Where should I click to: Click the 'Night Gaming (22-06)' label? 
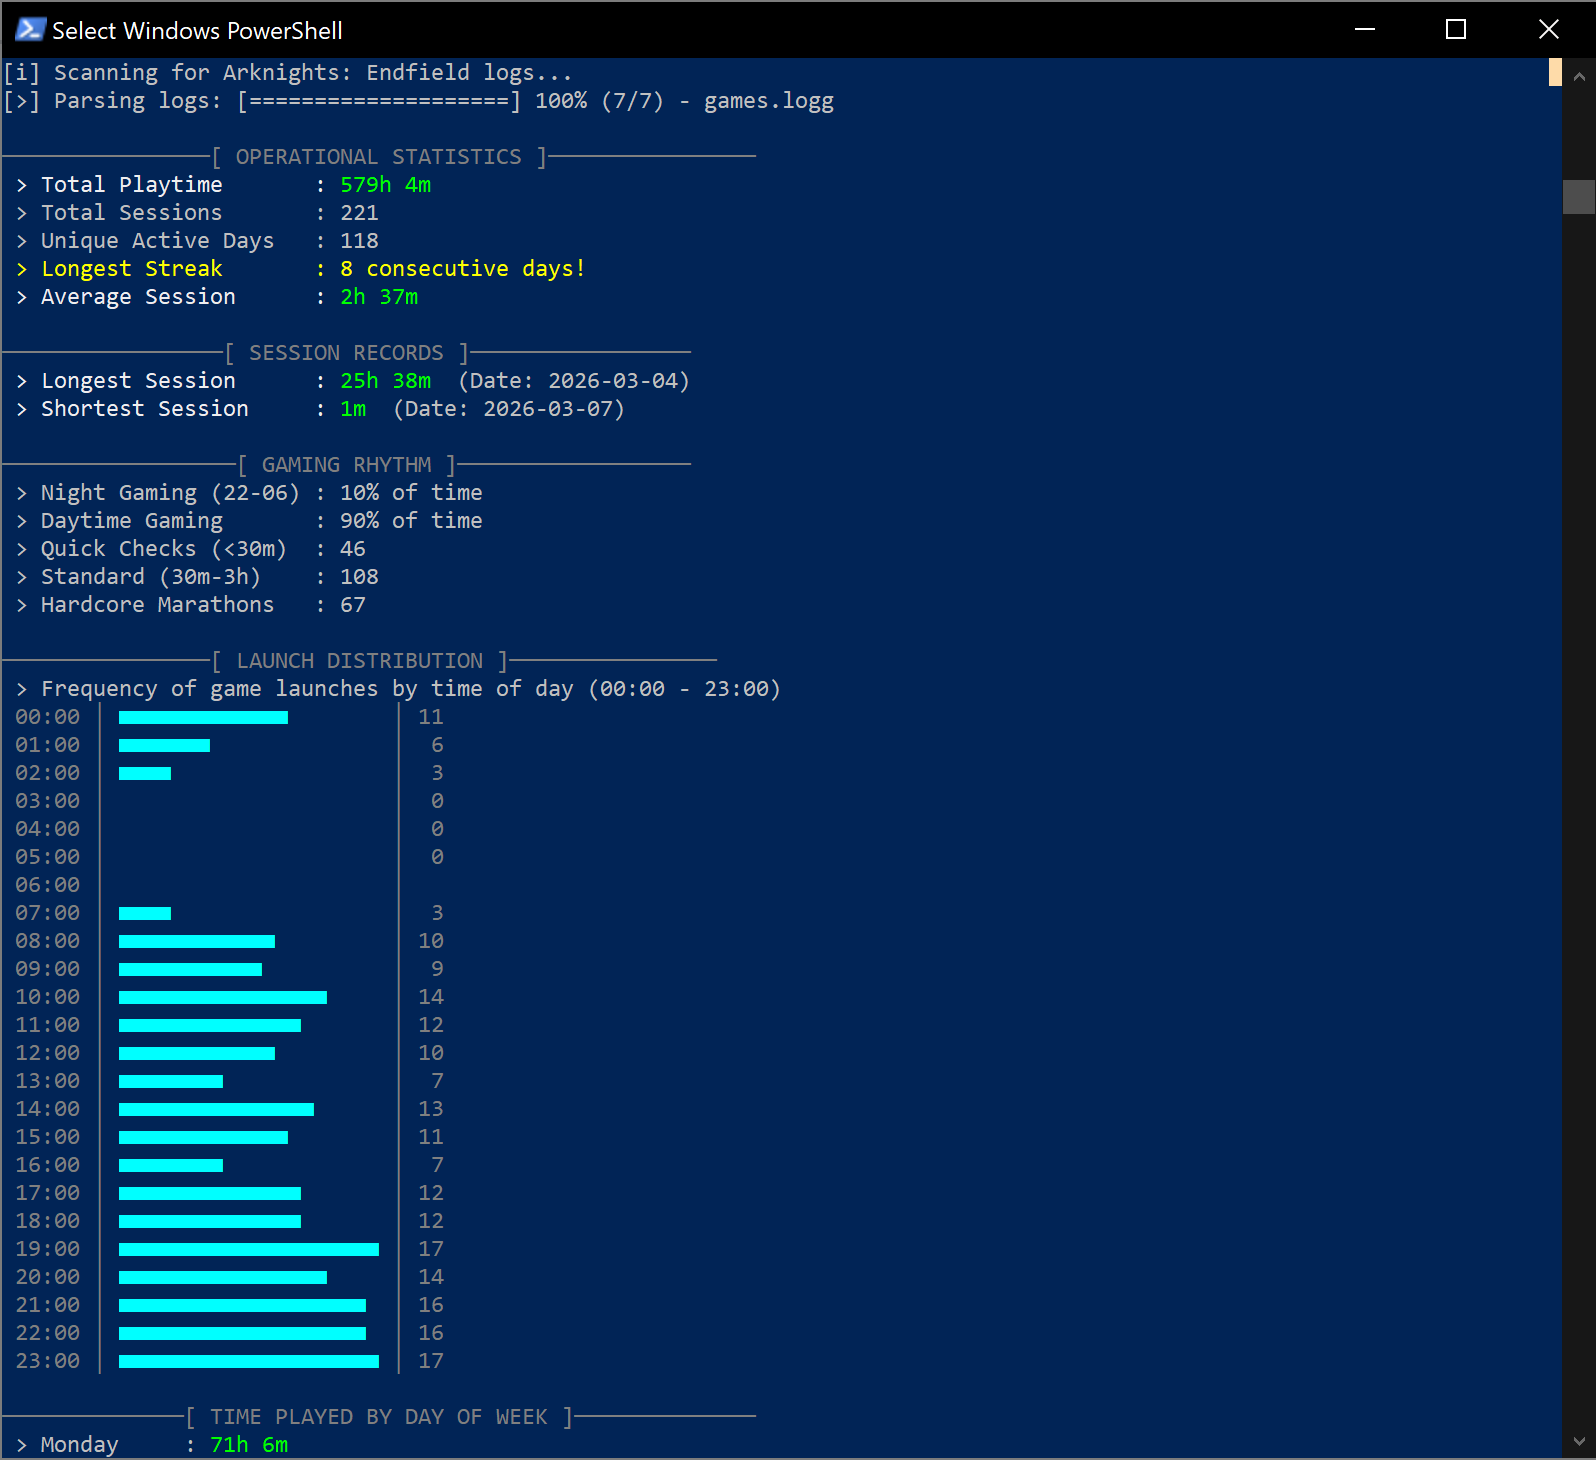[x=170, y=493]
